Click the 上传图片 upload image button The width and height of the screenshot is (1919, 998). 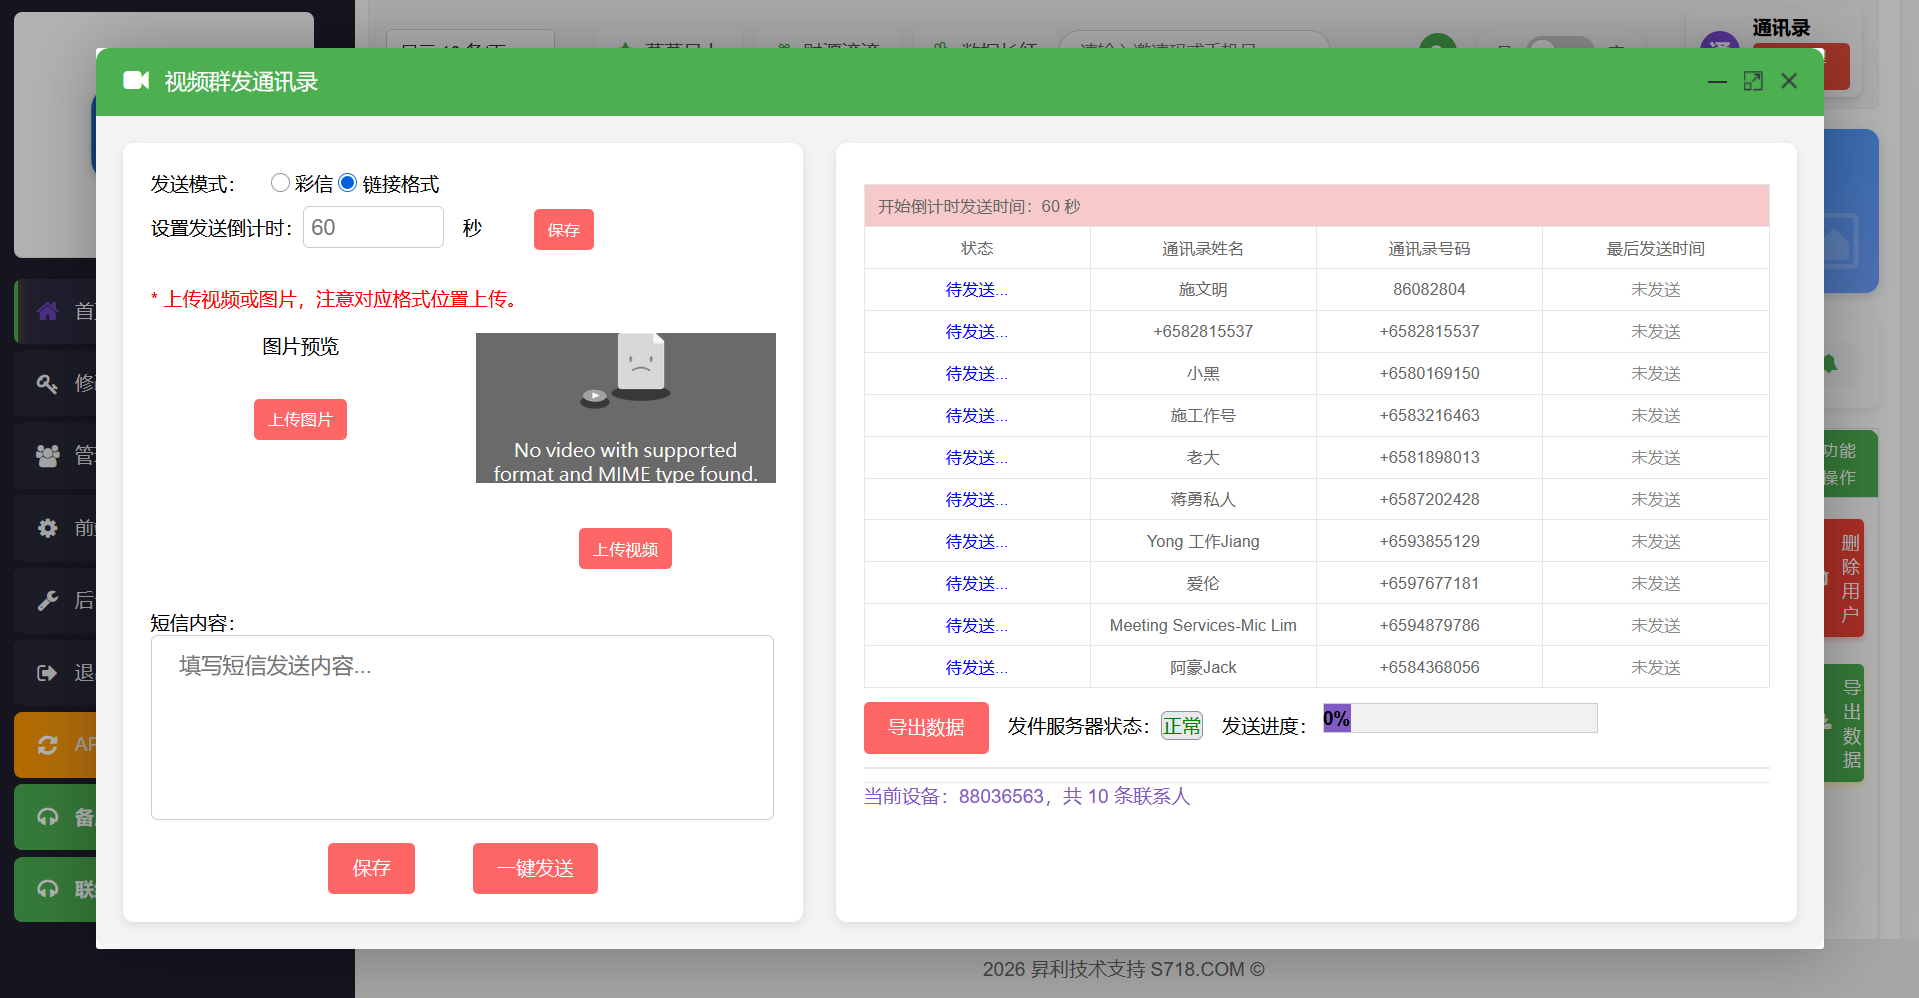(300, 420)
